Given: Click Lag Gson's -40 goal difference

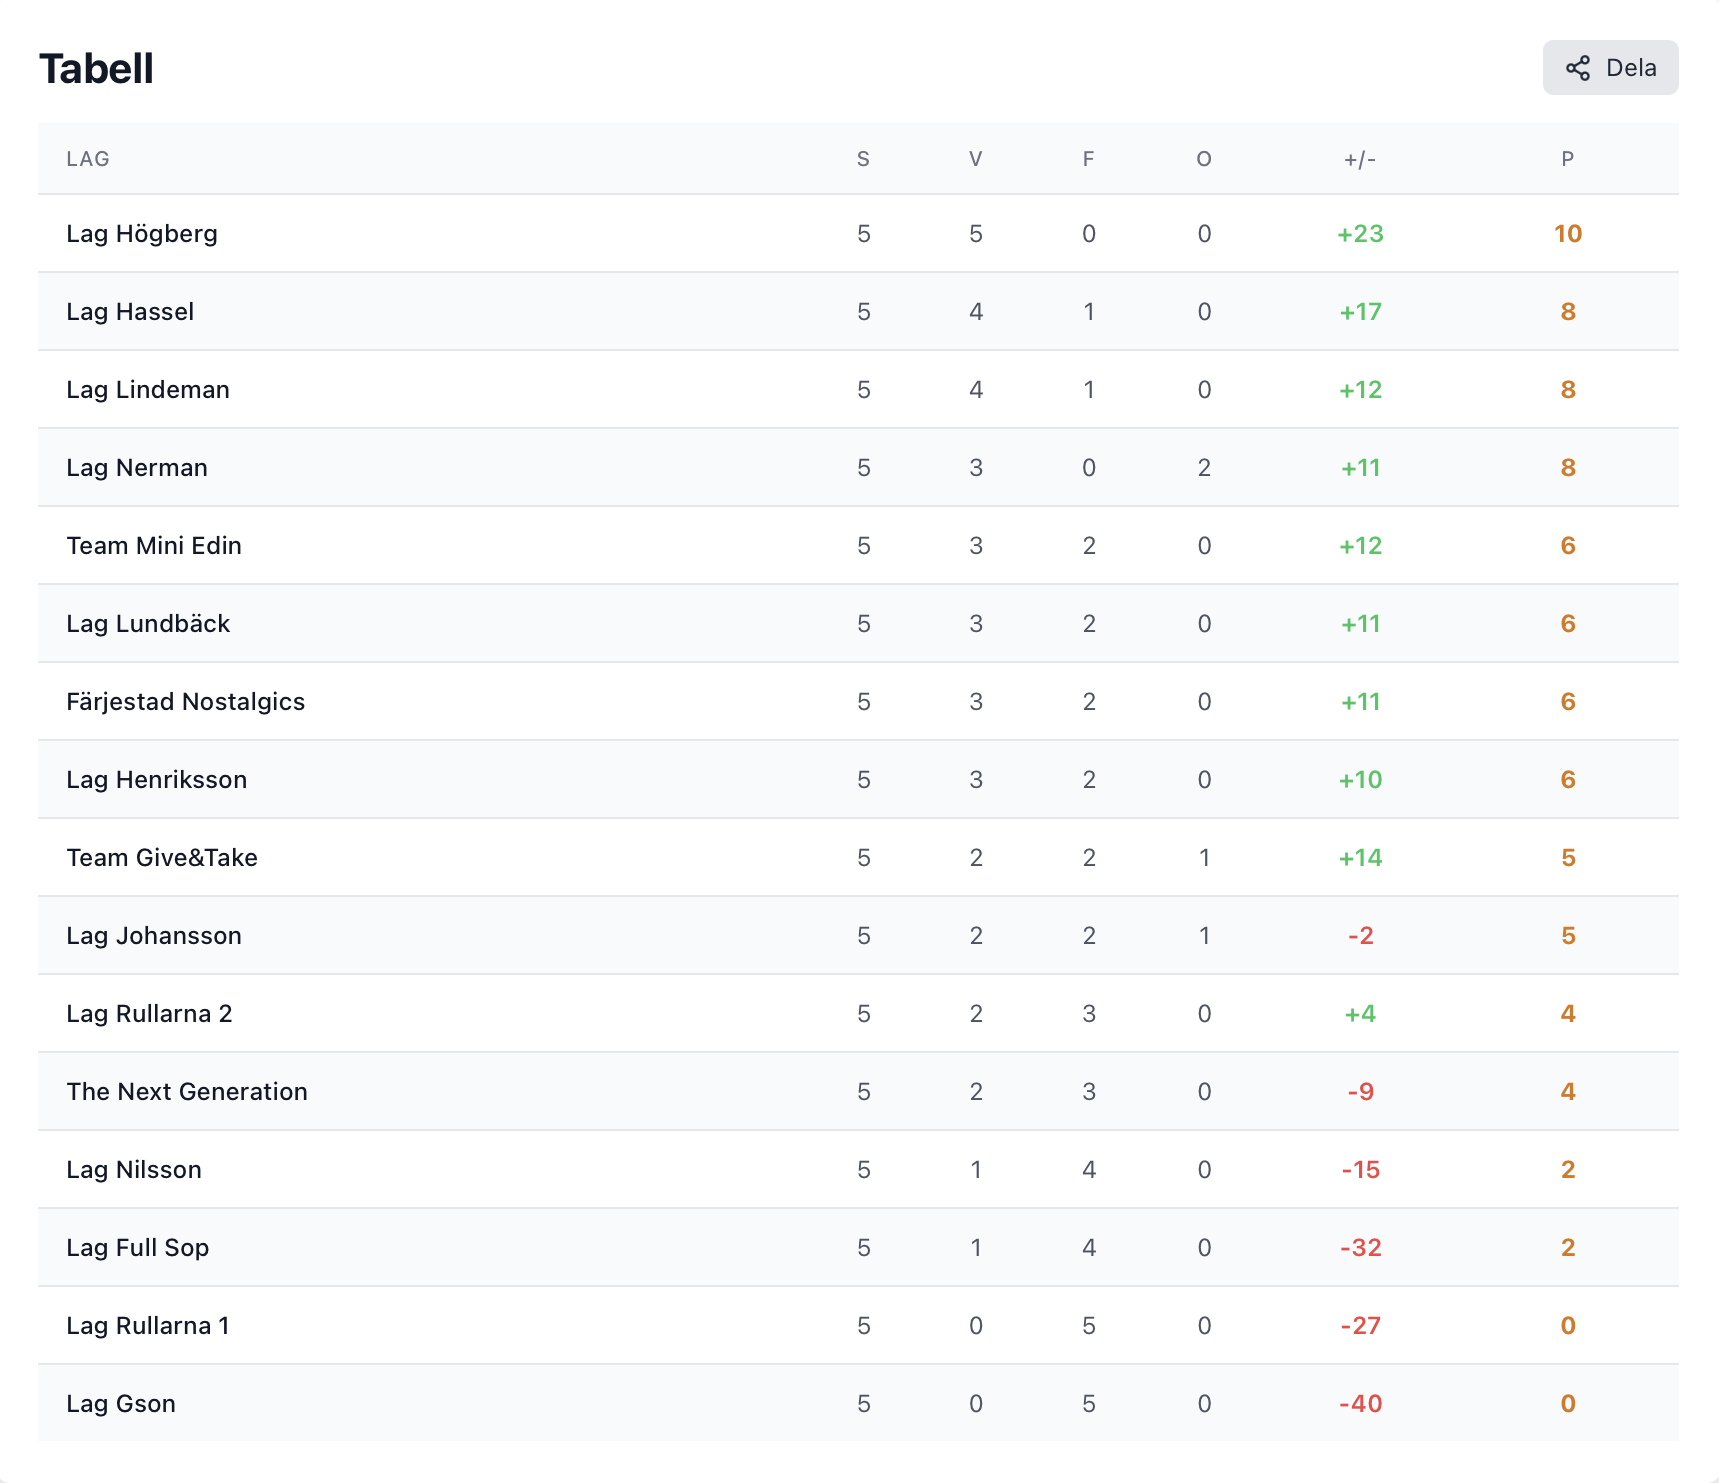Looking at the screenshot, I should [x=1360, y=1403].
